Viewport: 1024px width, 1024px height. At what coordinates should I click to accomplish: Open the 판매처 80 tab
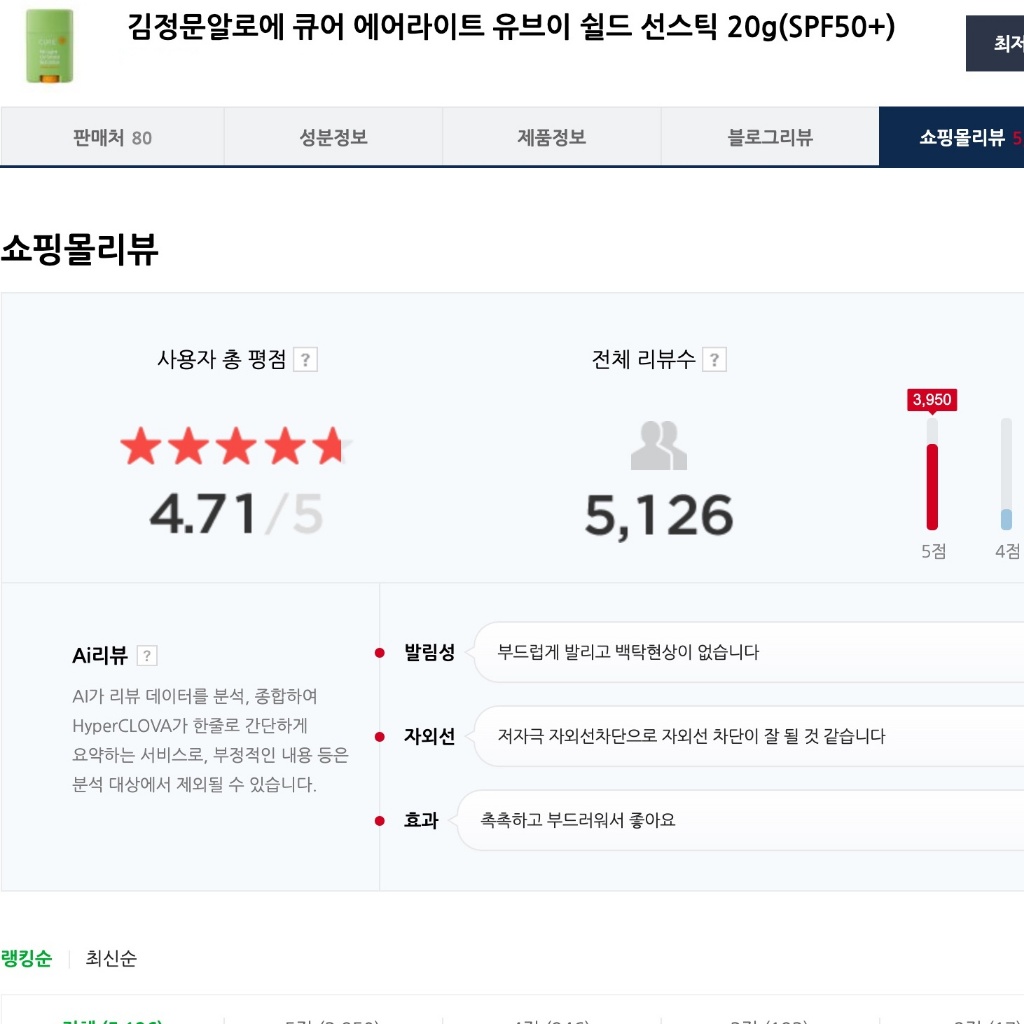112,137
